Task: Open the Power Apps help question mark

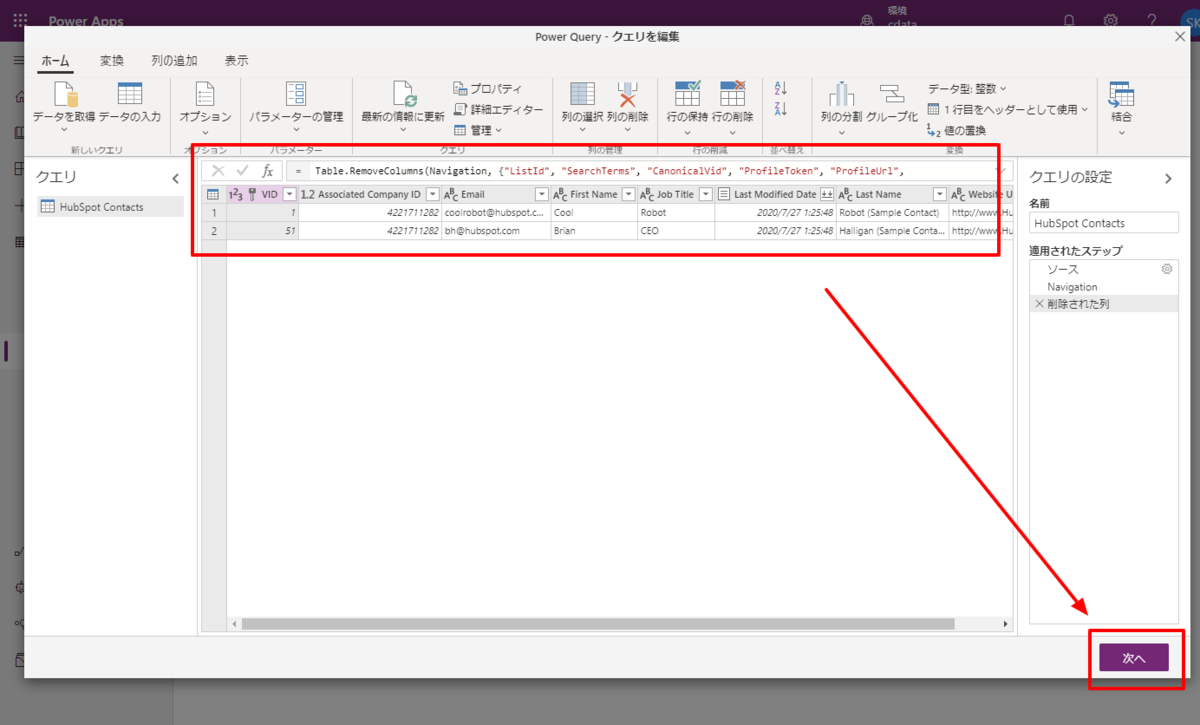Action: tap(1152, 20)
